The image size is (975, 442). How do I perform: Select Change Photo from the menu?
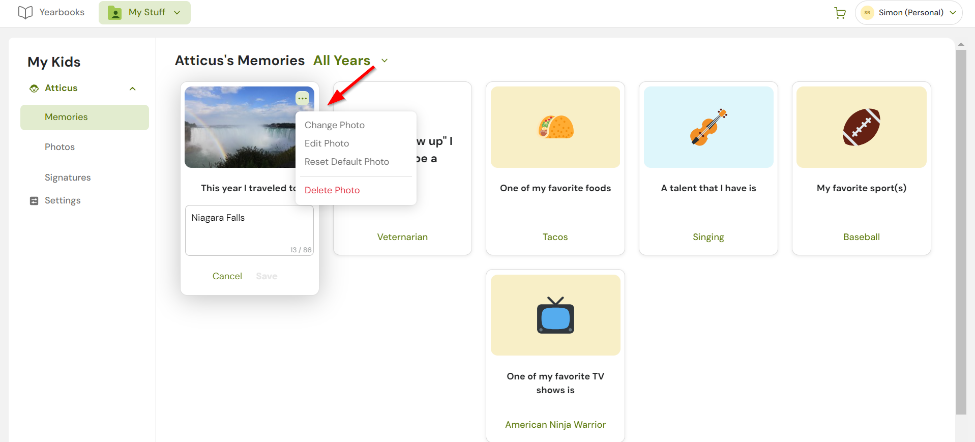click(334, 125)
